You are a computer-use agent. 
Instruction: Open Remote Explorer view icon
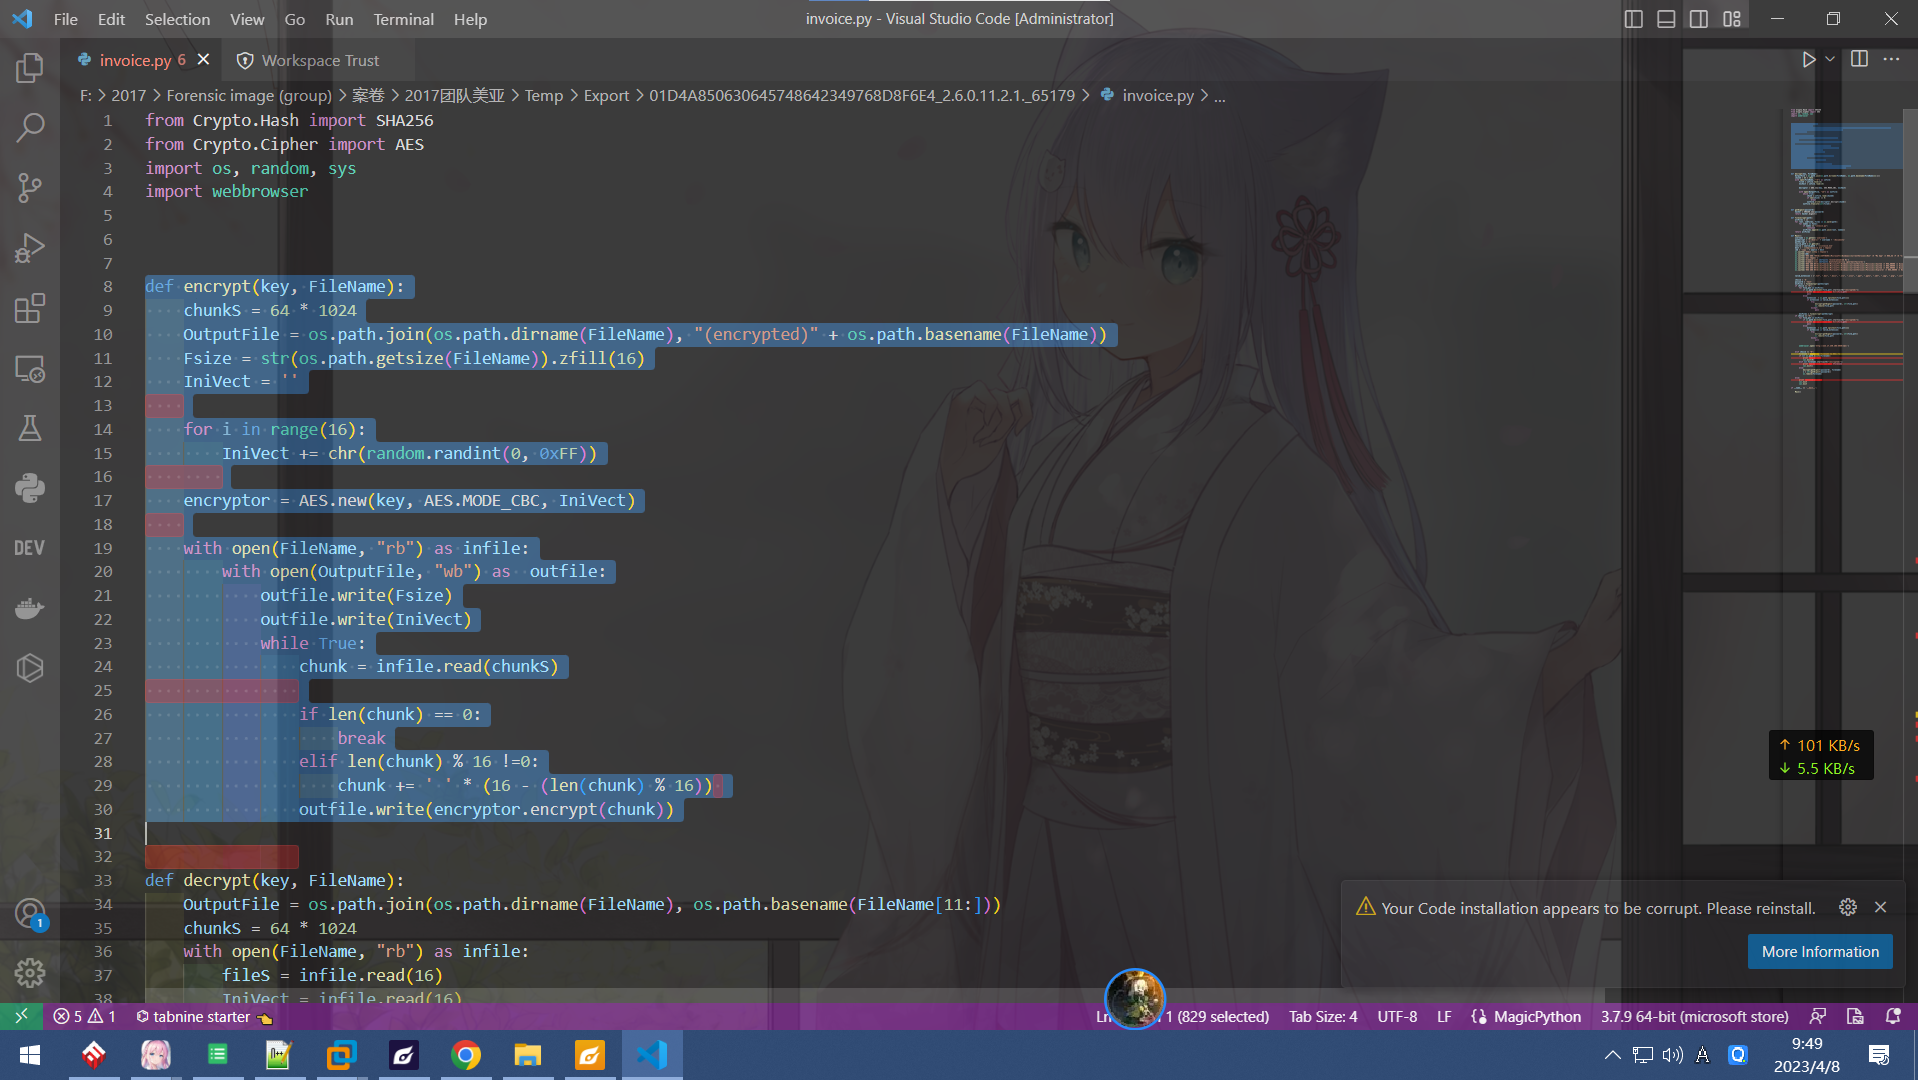[30, 368]
